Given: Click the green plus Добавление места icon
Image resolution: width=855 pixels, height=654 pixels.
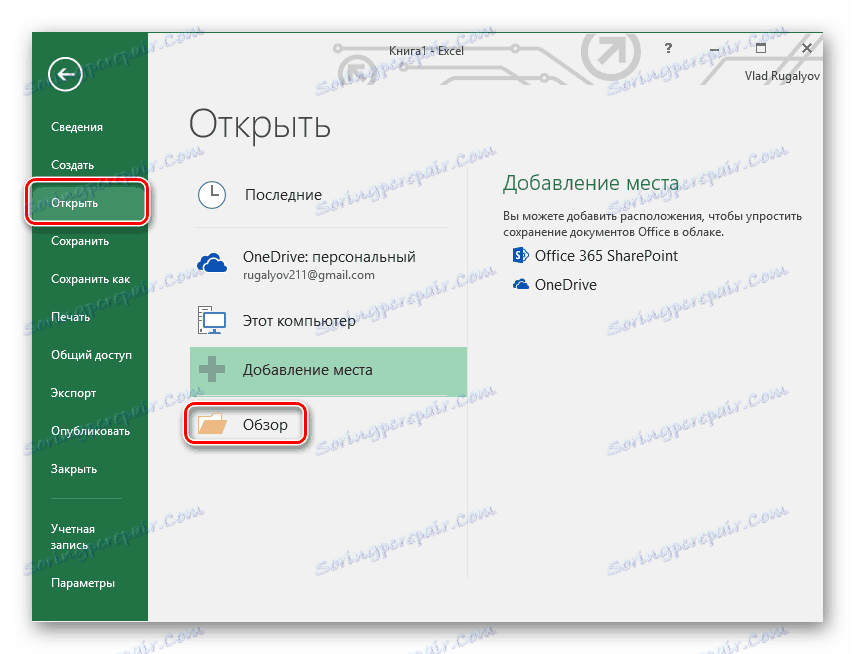Looking at the screenshot, I should [212, 369].
